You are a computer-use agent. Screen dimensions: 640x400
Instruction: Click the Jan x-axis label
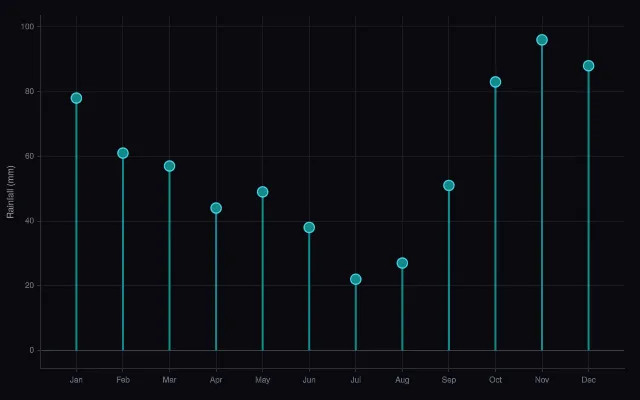(76, 380)
